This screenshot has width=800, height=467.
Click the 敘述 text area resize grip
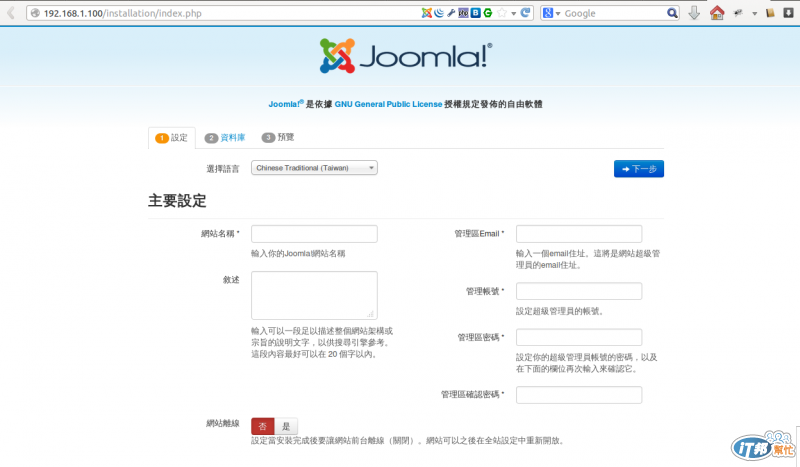[x=371, y=314]
